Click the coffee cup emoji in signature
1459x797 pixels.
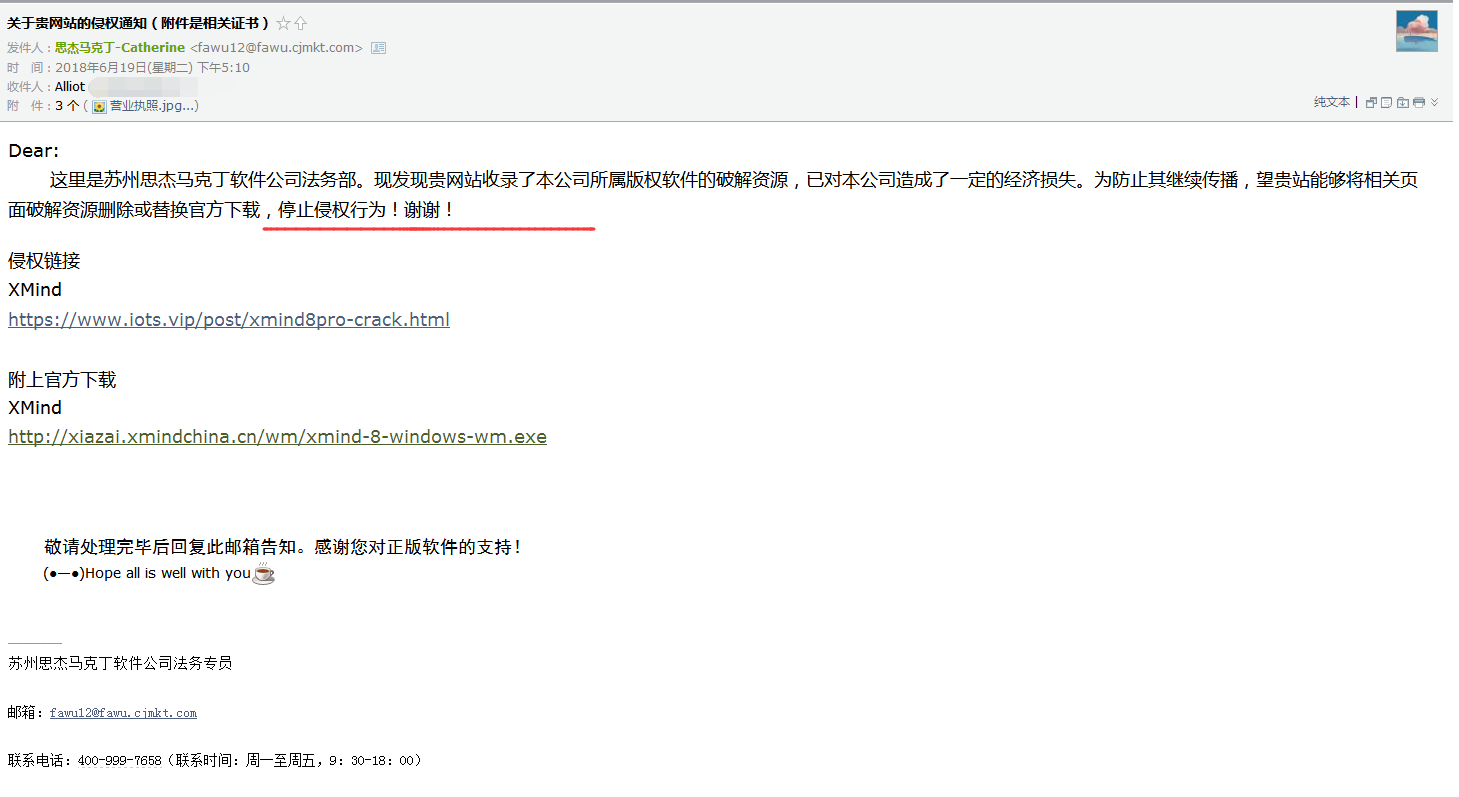263,573
